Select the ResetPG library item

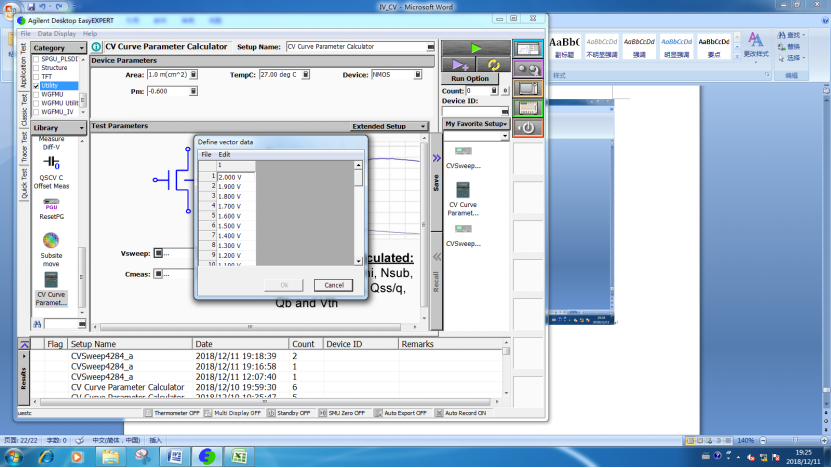[51, 209]
